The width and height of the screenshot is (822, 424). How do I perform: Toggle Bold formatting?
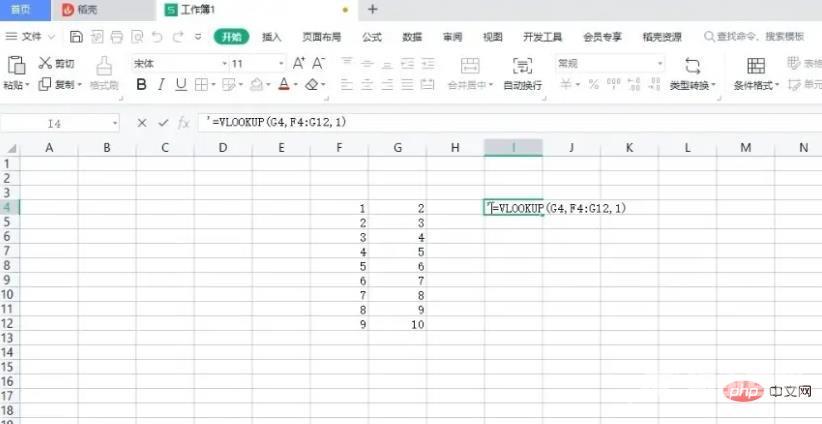(x=141, y=85)
